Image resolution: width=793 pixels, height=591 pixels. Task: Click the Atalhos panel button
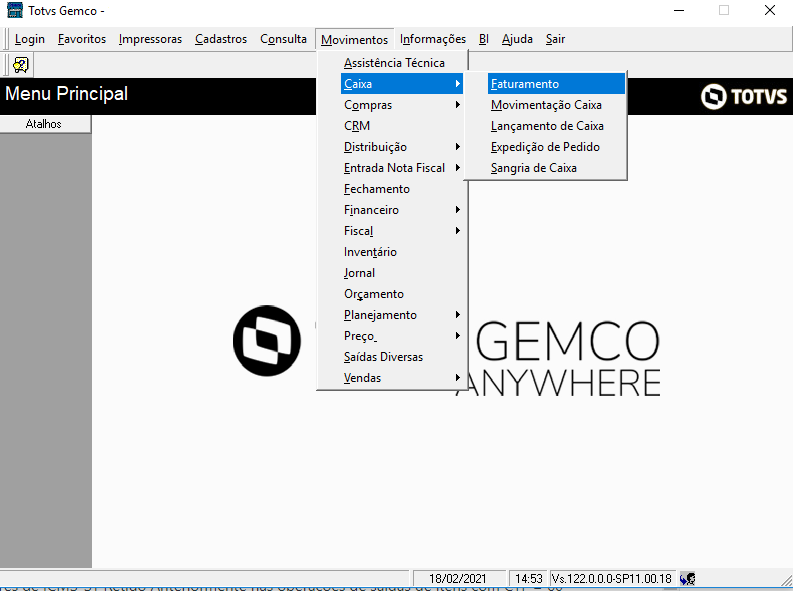(45, 124)
